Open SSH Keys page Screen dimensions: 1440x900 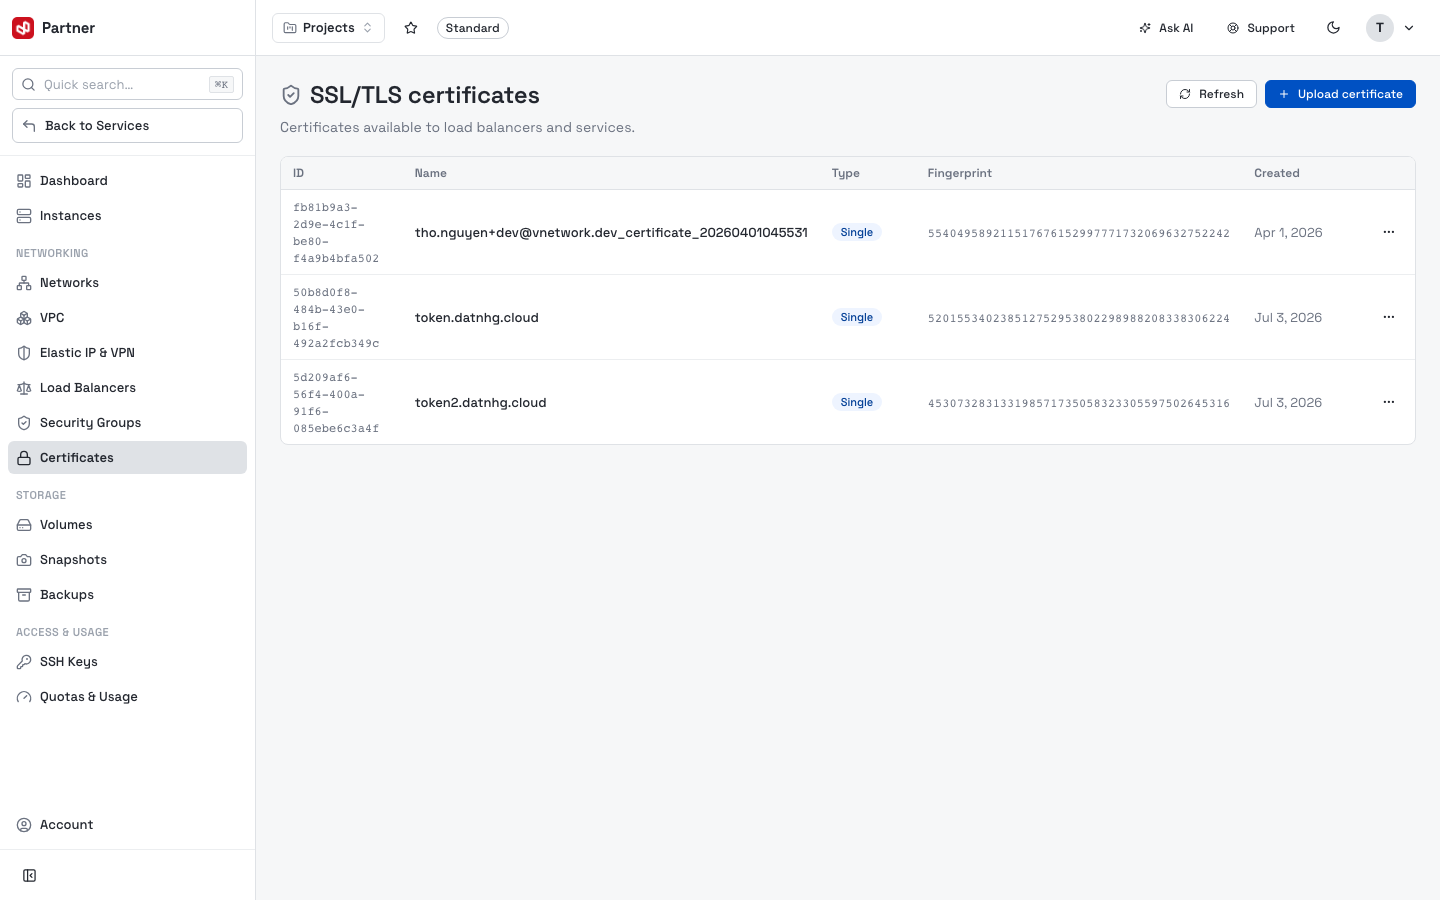(x=127, y=662)
